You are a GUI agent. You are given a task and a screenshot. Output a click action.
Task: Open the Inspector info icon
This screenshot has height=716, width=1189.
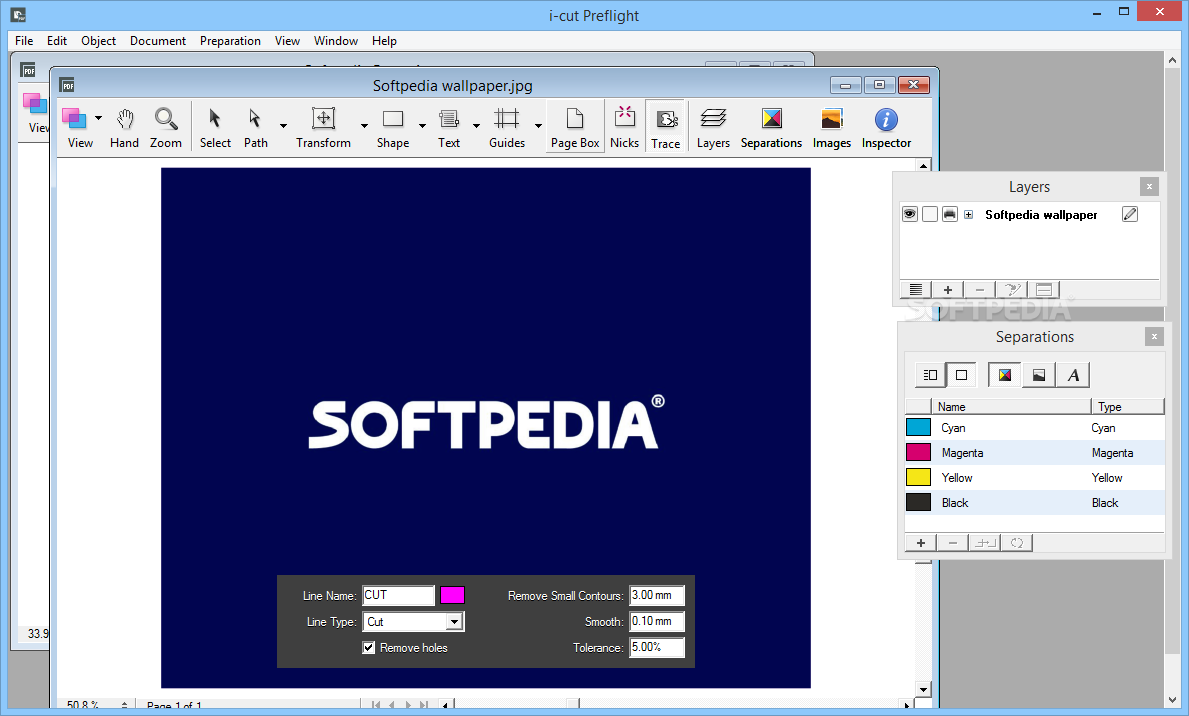coord(886,127)
